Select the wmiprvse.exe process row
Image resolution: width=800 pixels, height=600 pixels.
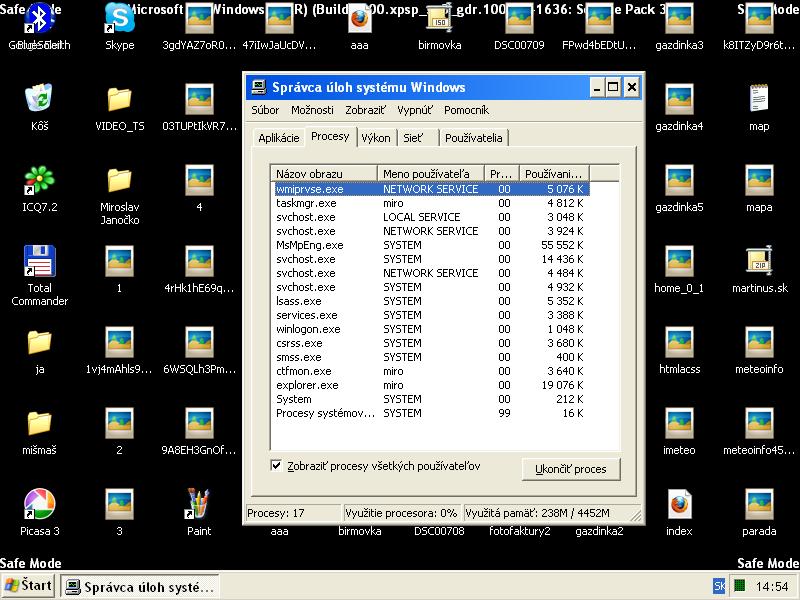click(431, 189)
